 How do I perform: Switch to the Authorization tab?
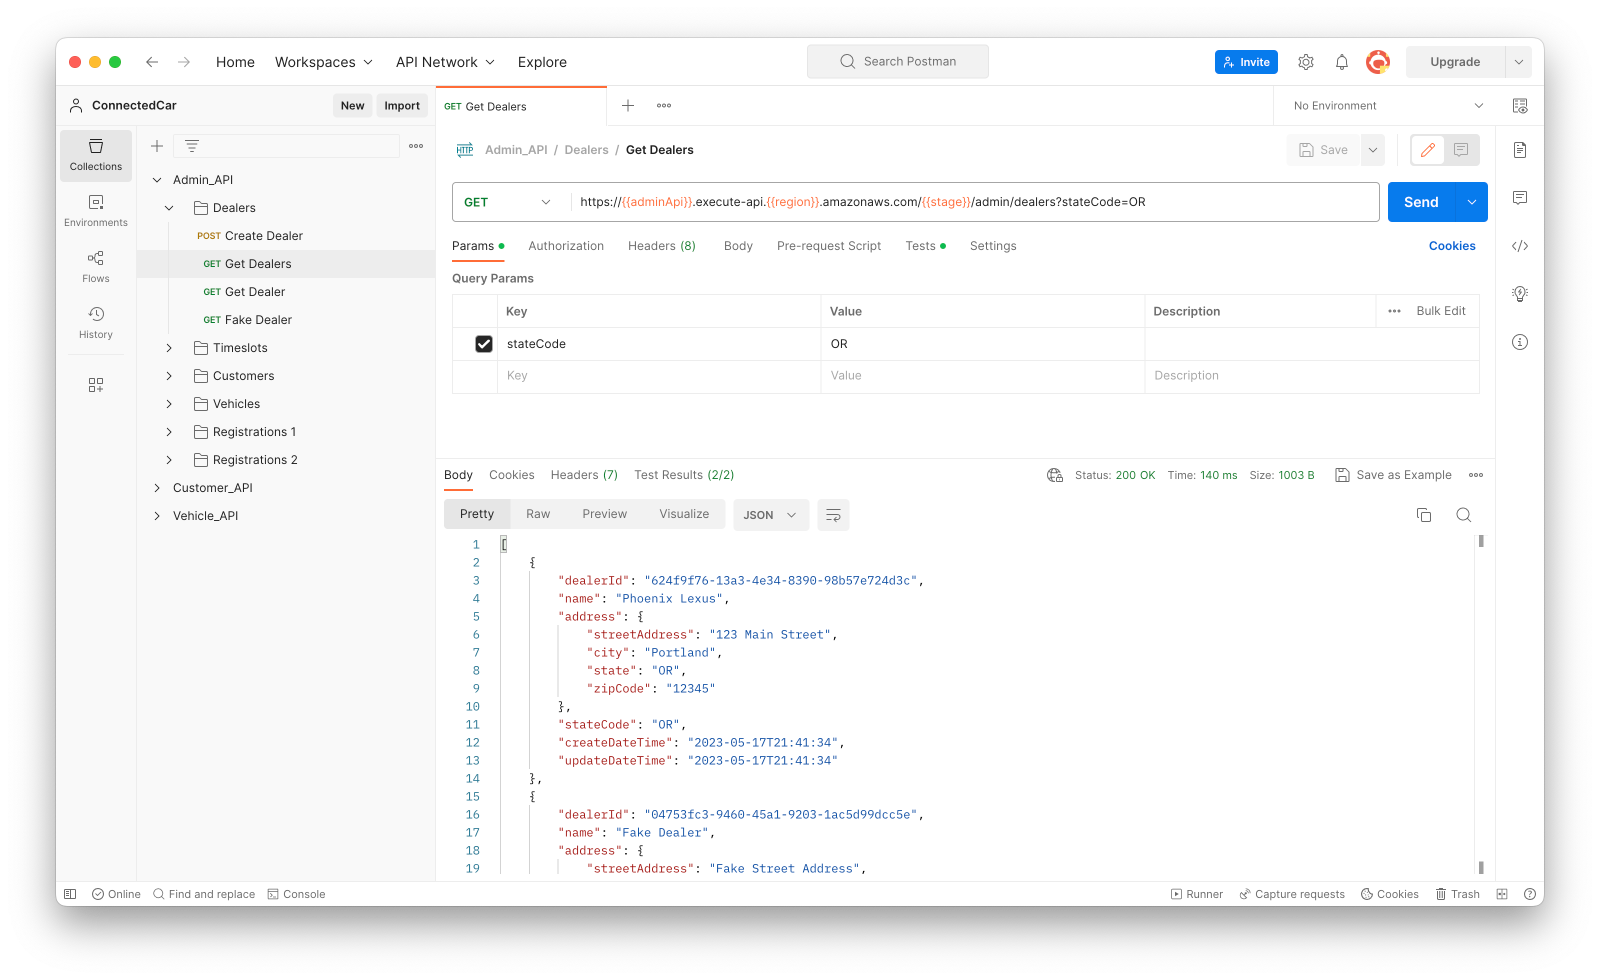566,246
